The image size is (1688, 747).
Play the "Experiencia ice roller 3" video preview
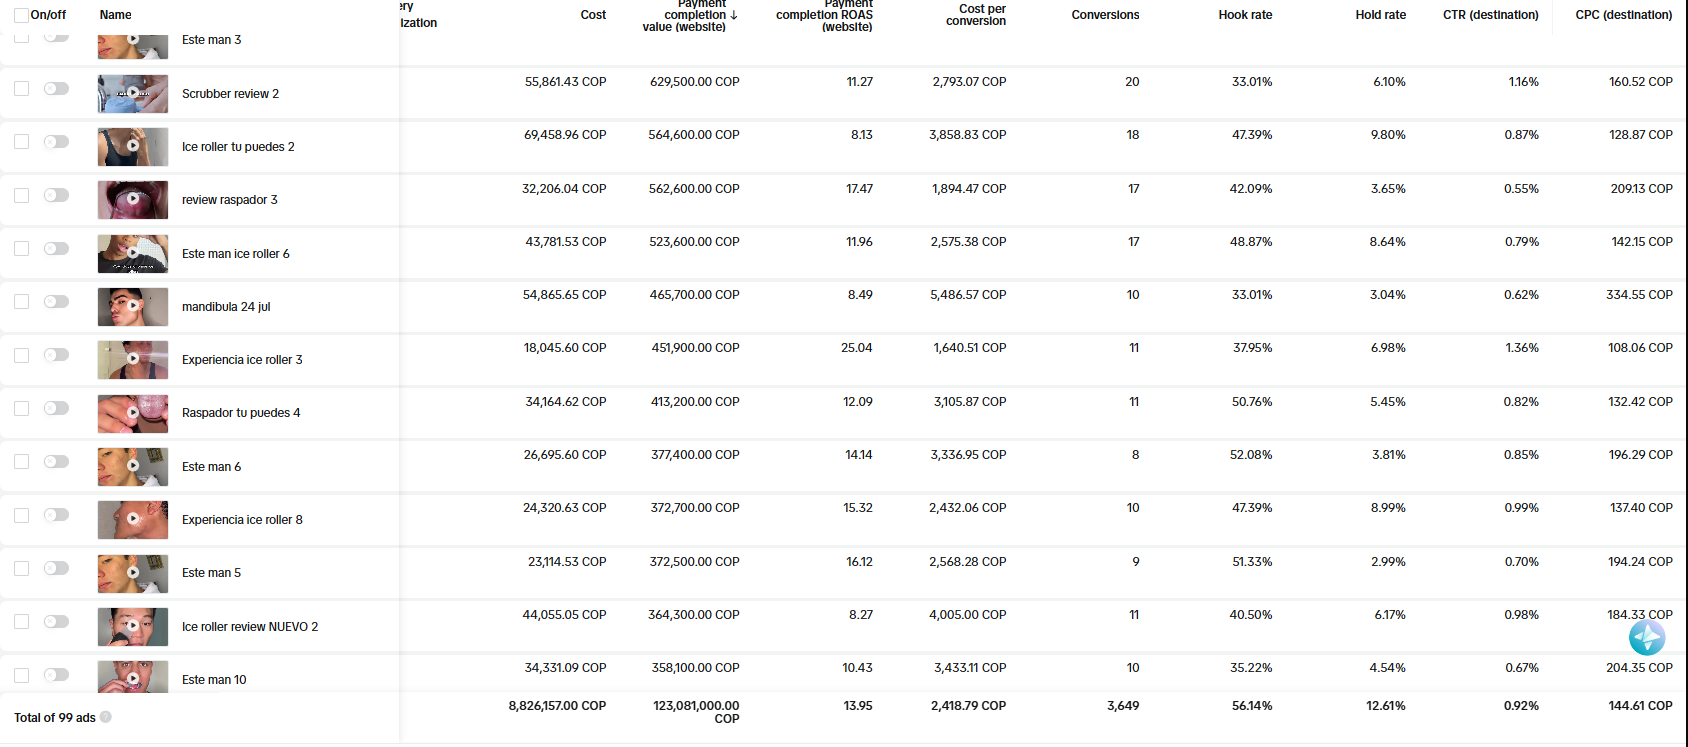tap(133, 358)
